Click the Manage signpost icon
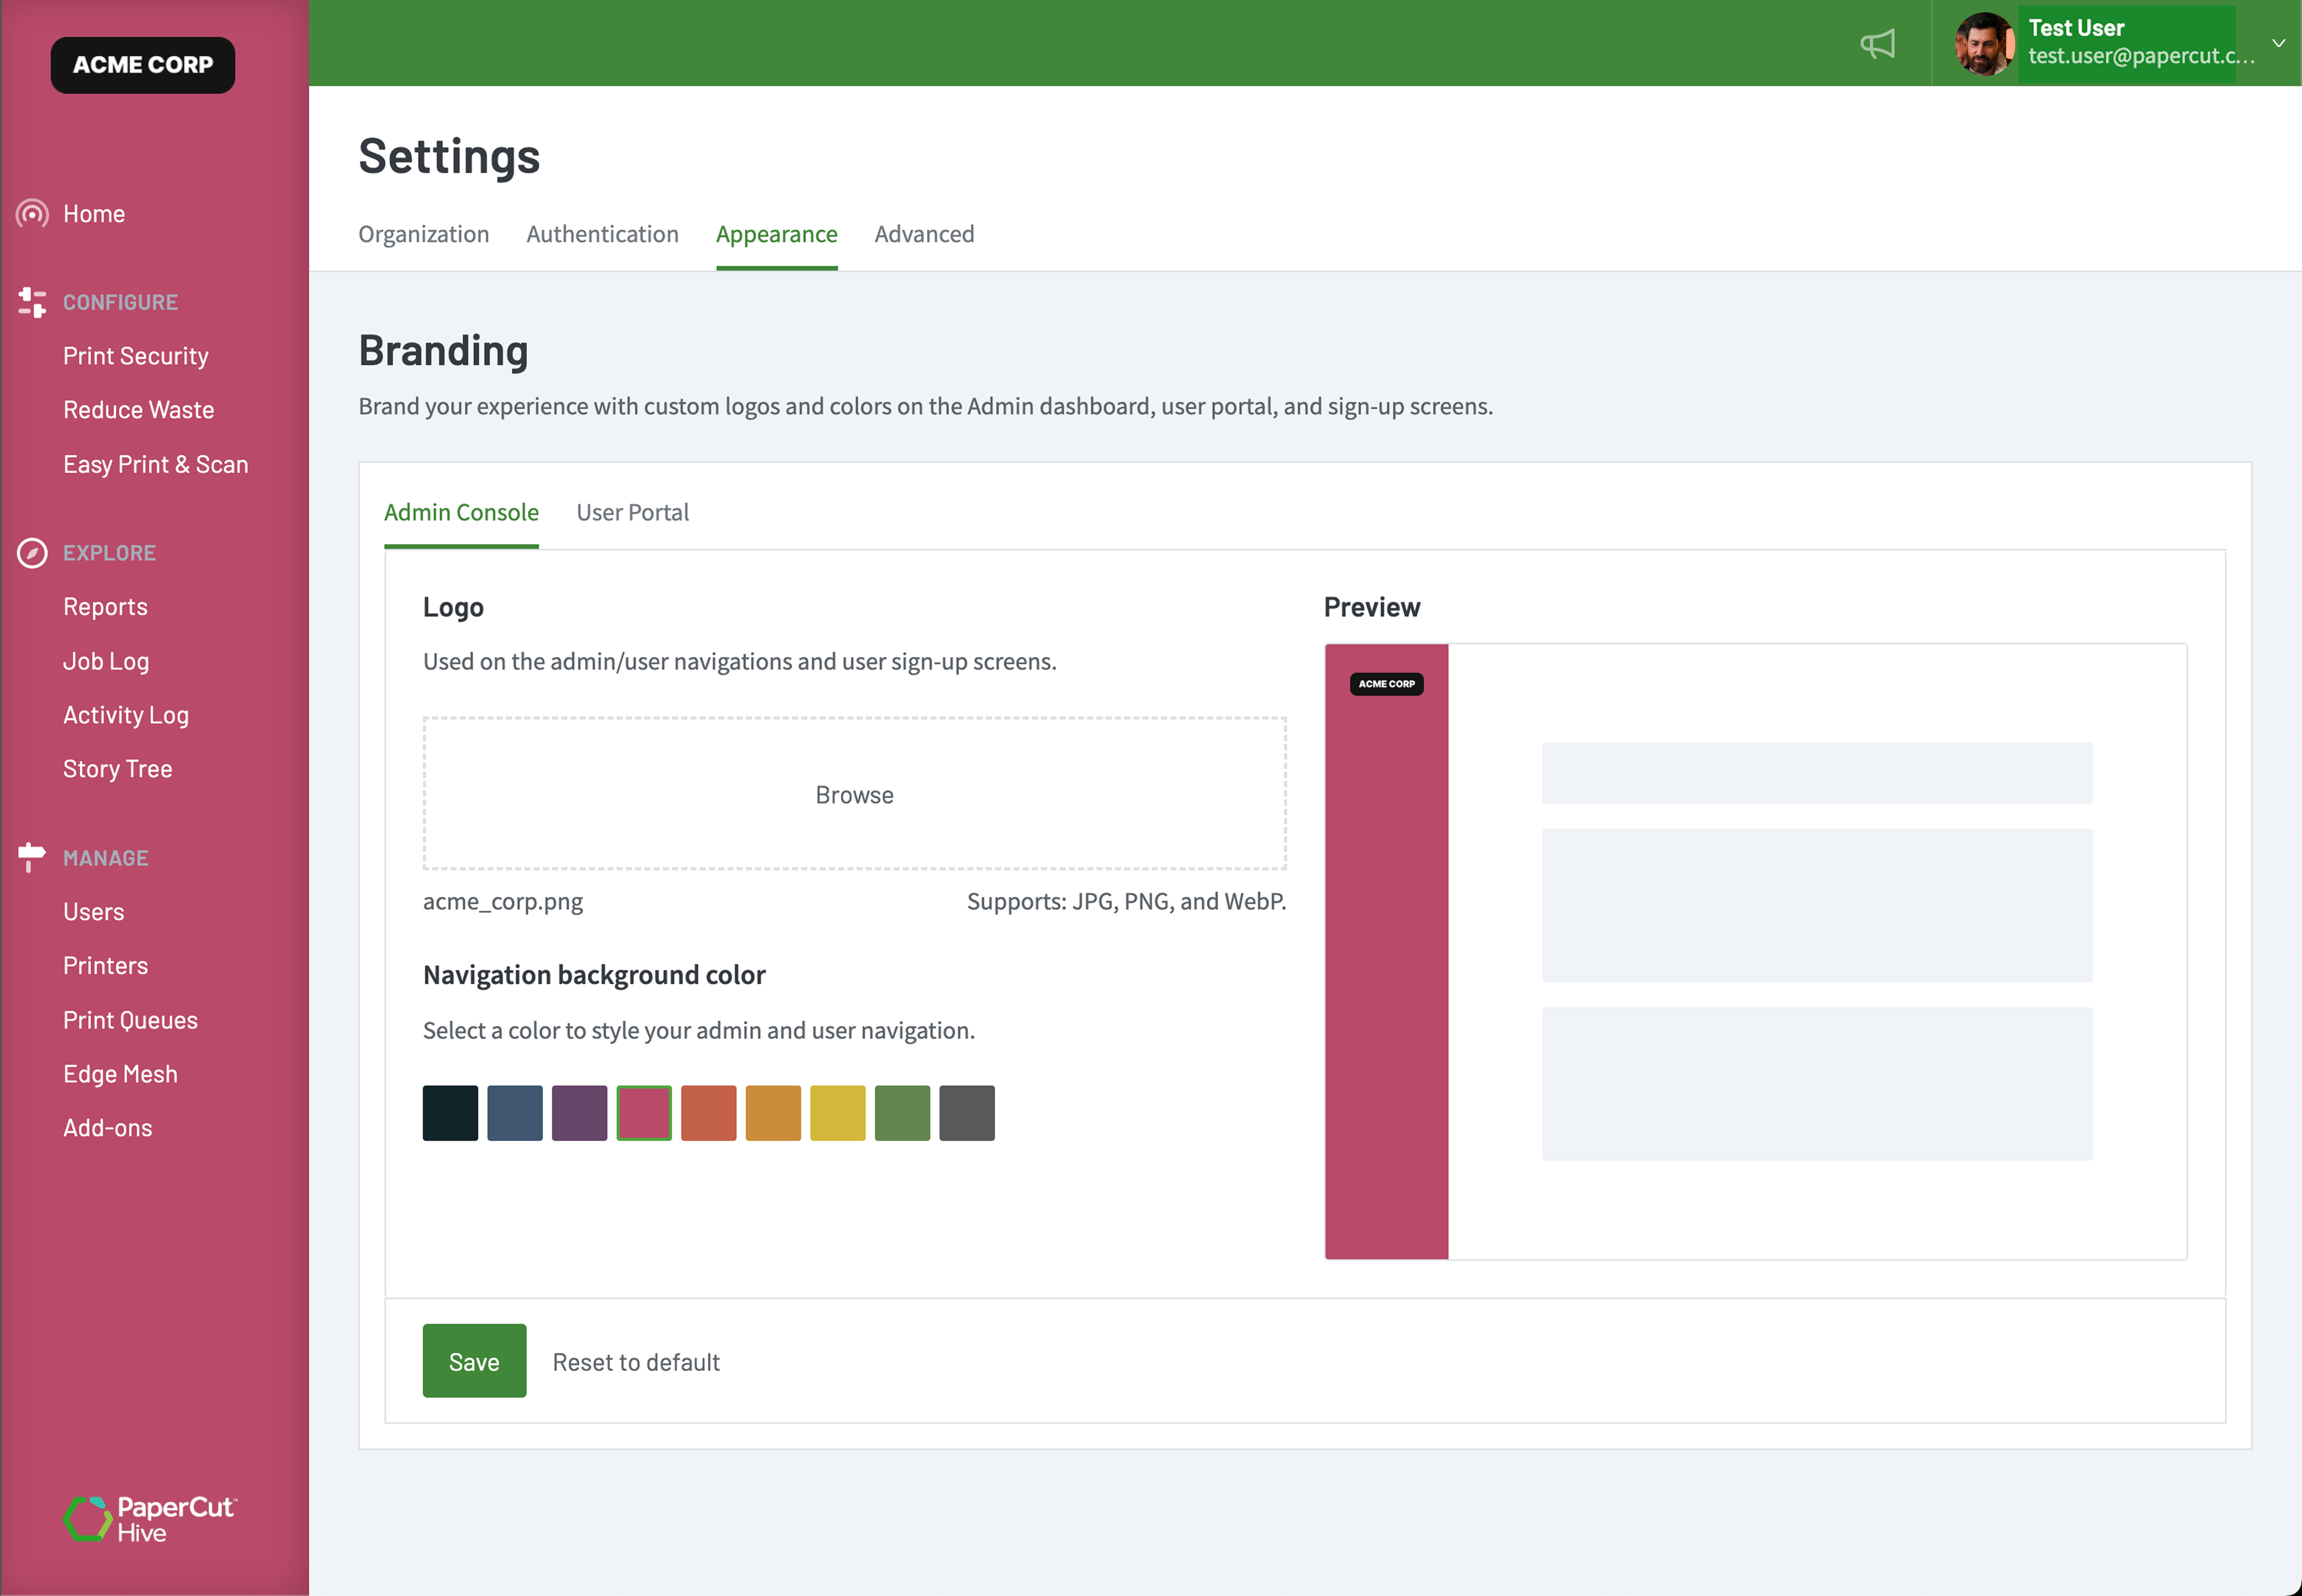 coord(32,856)
